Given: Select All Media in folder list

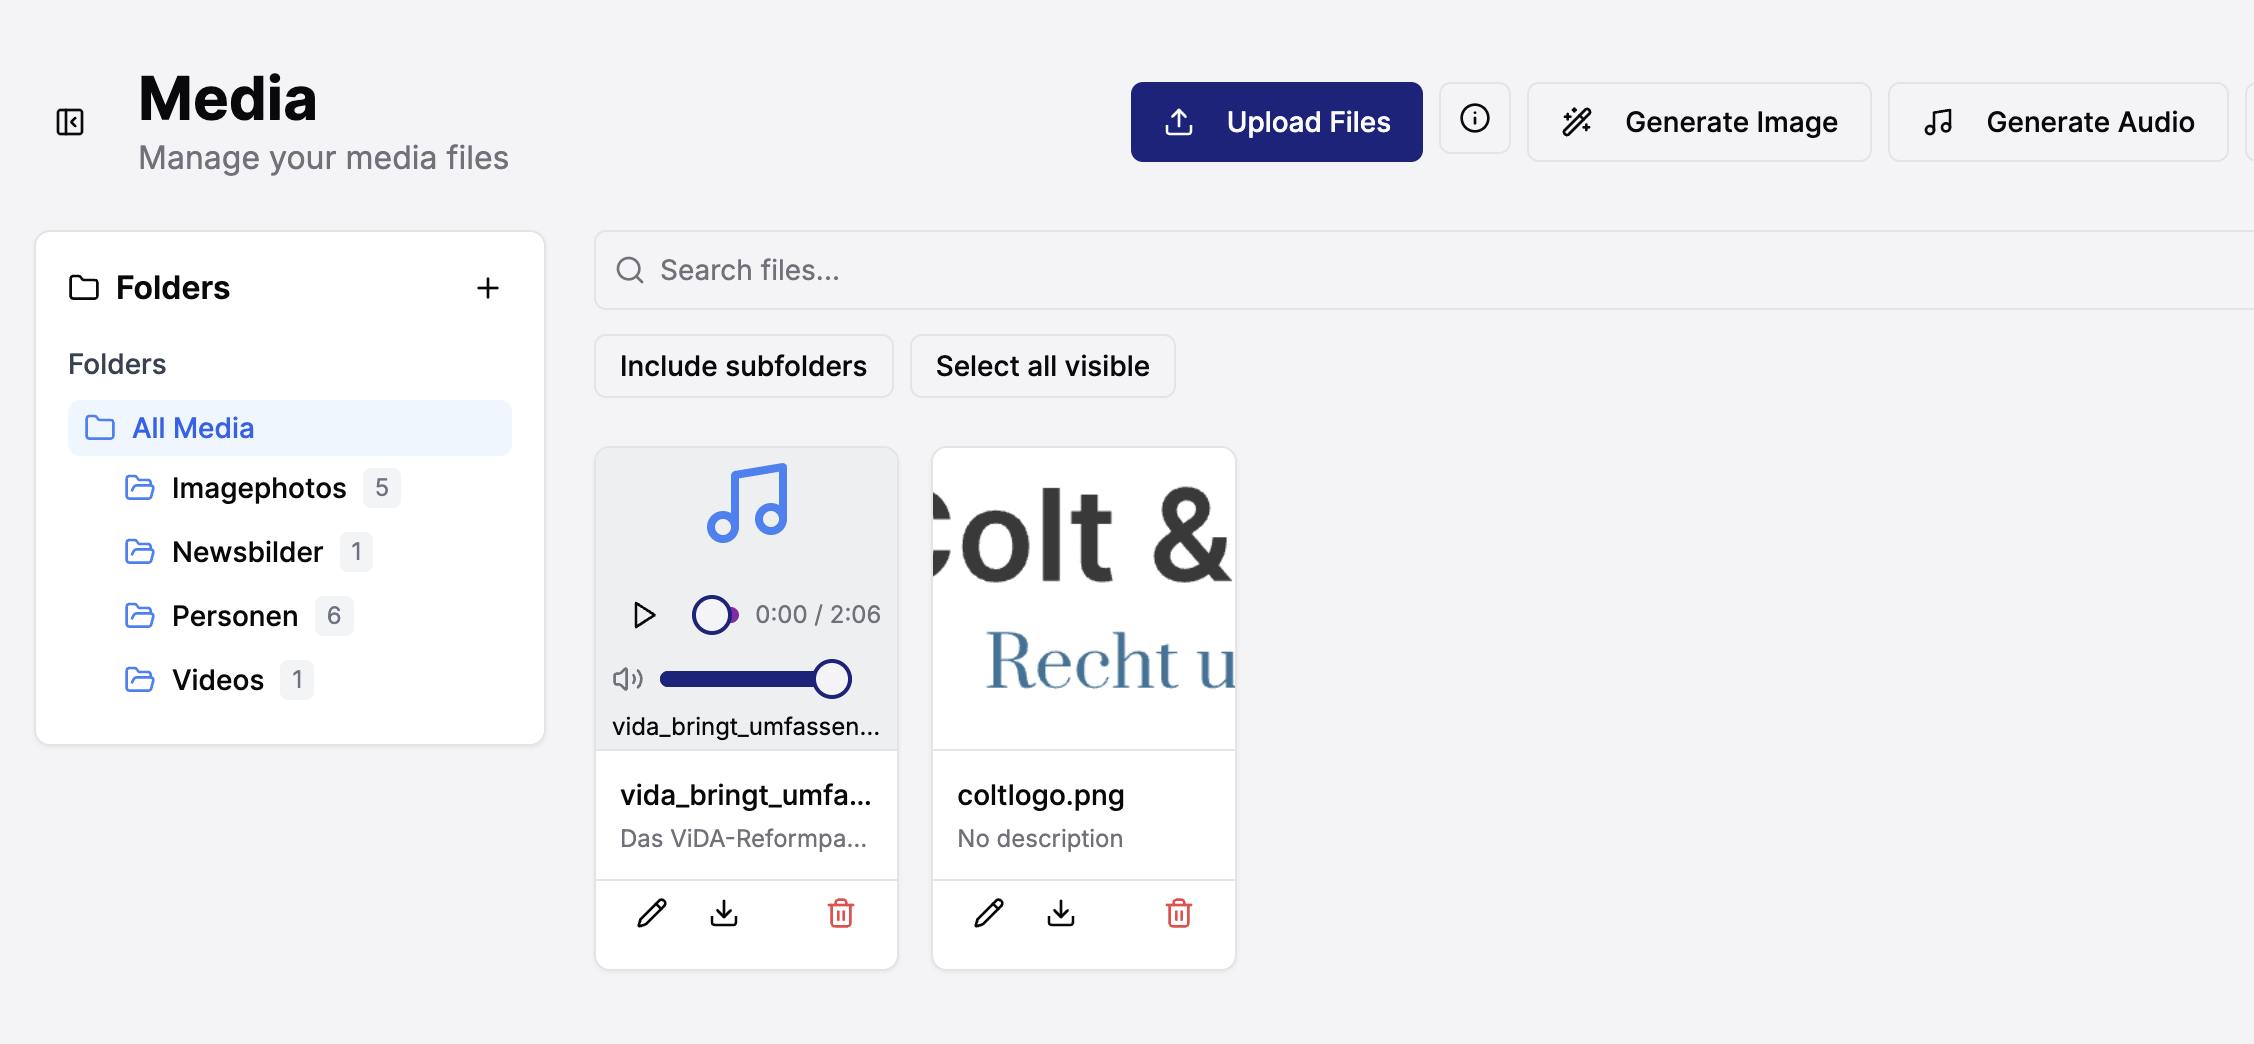Looking at the screenshot, I should tap(193, 428).
